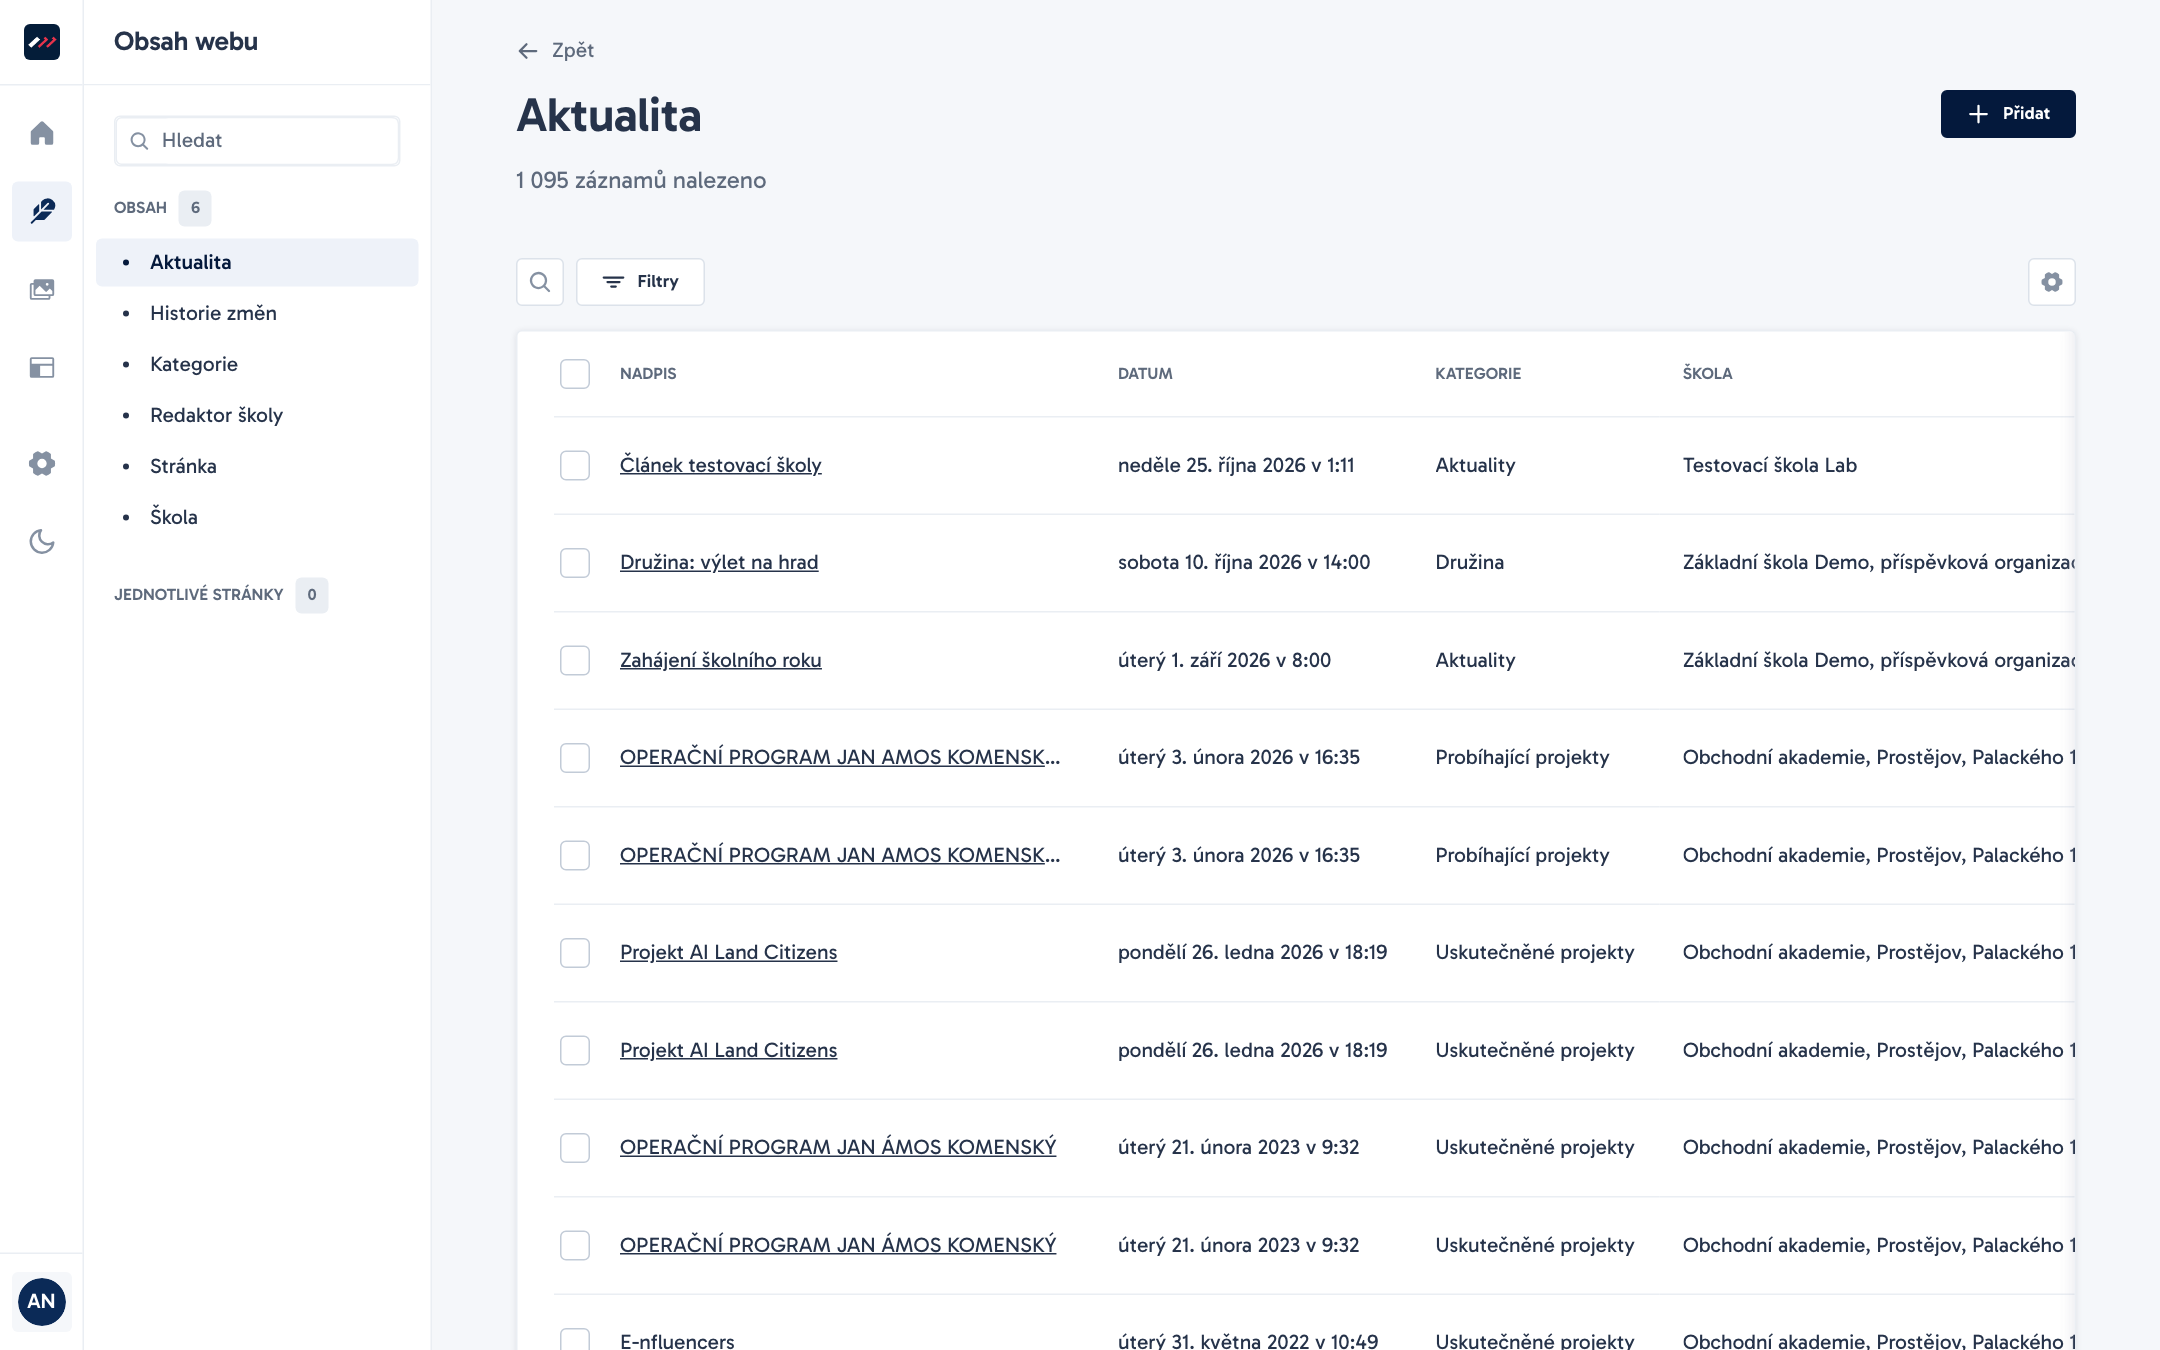This screenshot has width=2160, height=1350.
Task: Open the Družina: výlet na hrad entry
Action: click(x=719, y=562)
